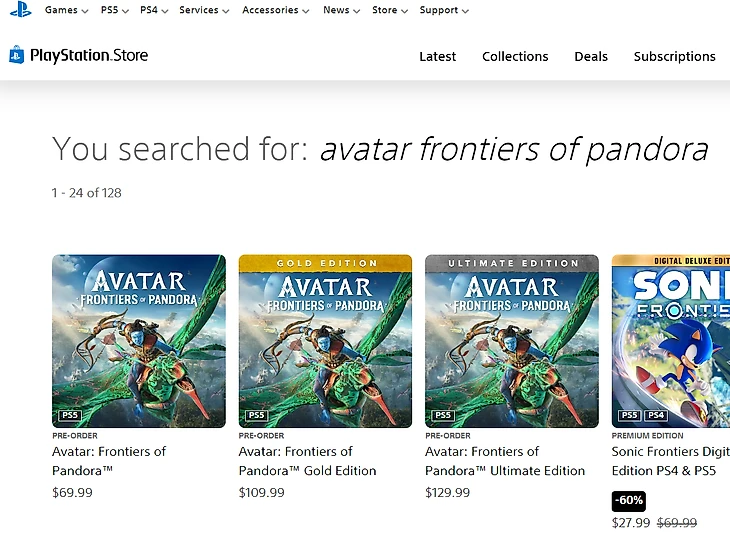Go to the Collections tab
The image size is (730, 538).
point(515,57)
